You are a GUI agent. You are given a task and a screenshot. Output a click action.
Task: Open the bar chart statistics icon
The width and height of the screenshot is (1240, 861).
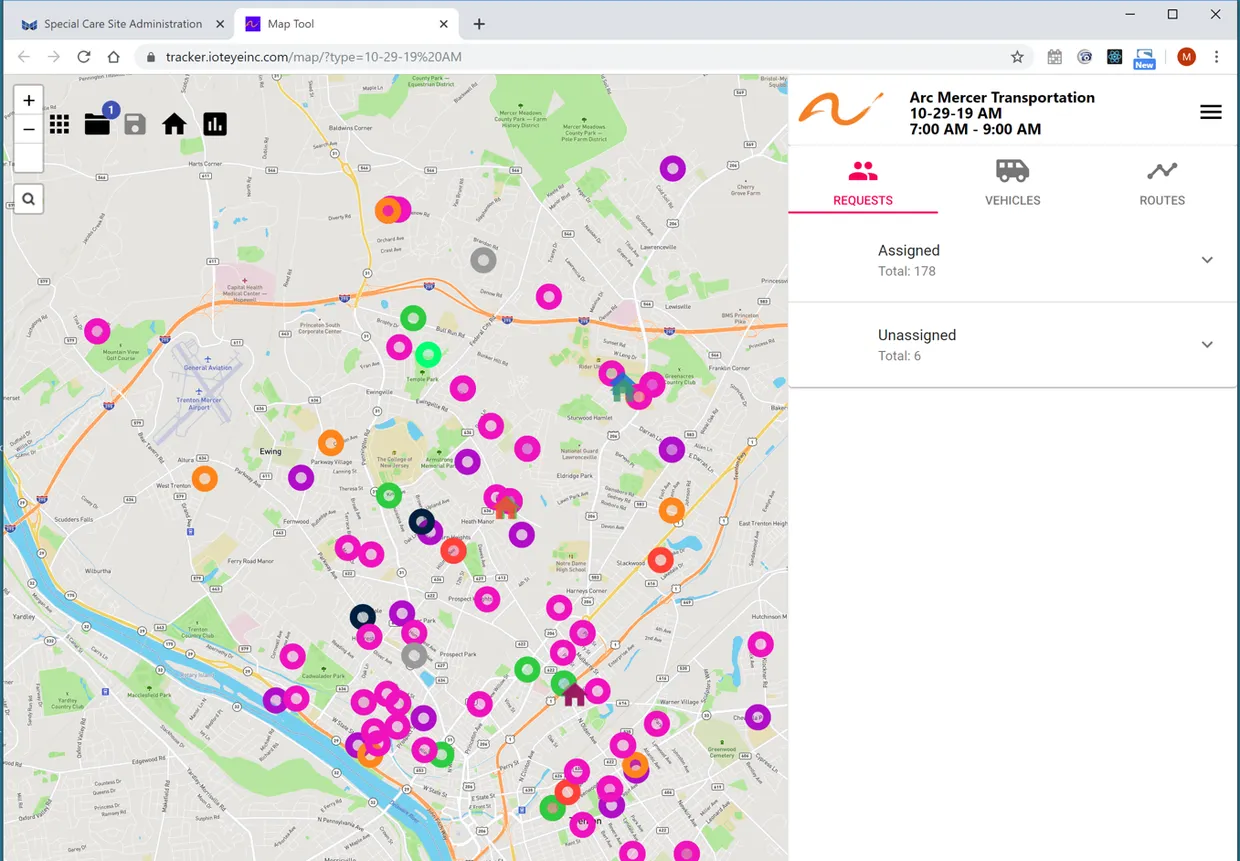215,124
